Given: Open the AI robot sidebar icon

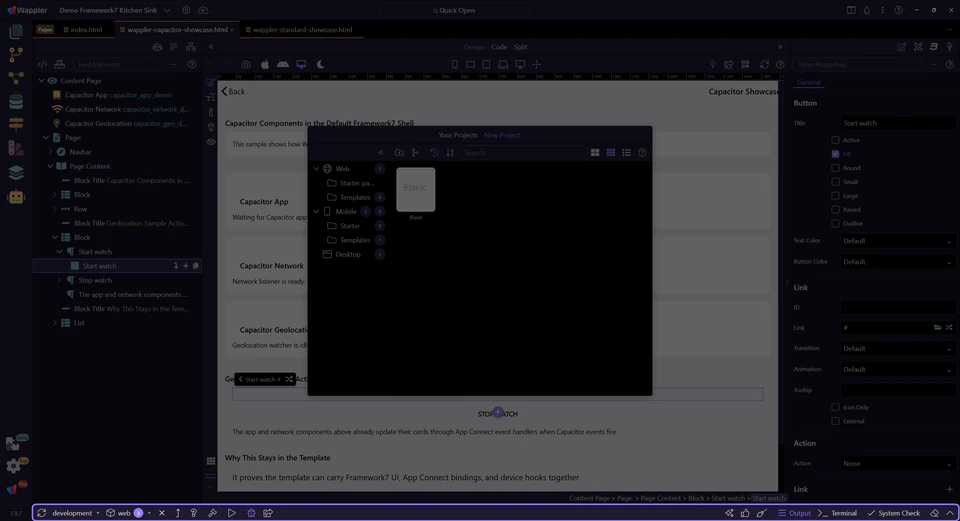Looking at the screenshot, I should (x=16, y=197).
